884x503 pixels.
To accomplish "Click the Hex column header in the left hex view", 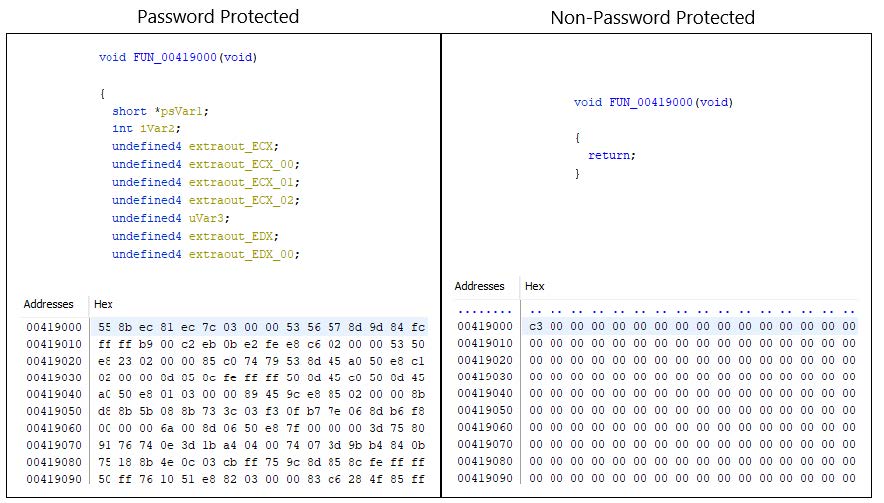I will (103, 304).
